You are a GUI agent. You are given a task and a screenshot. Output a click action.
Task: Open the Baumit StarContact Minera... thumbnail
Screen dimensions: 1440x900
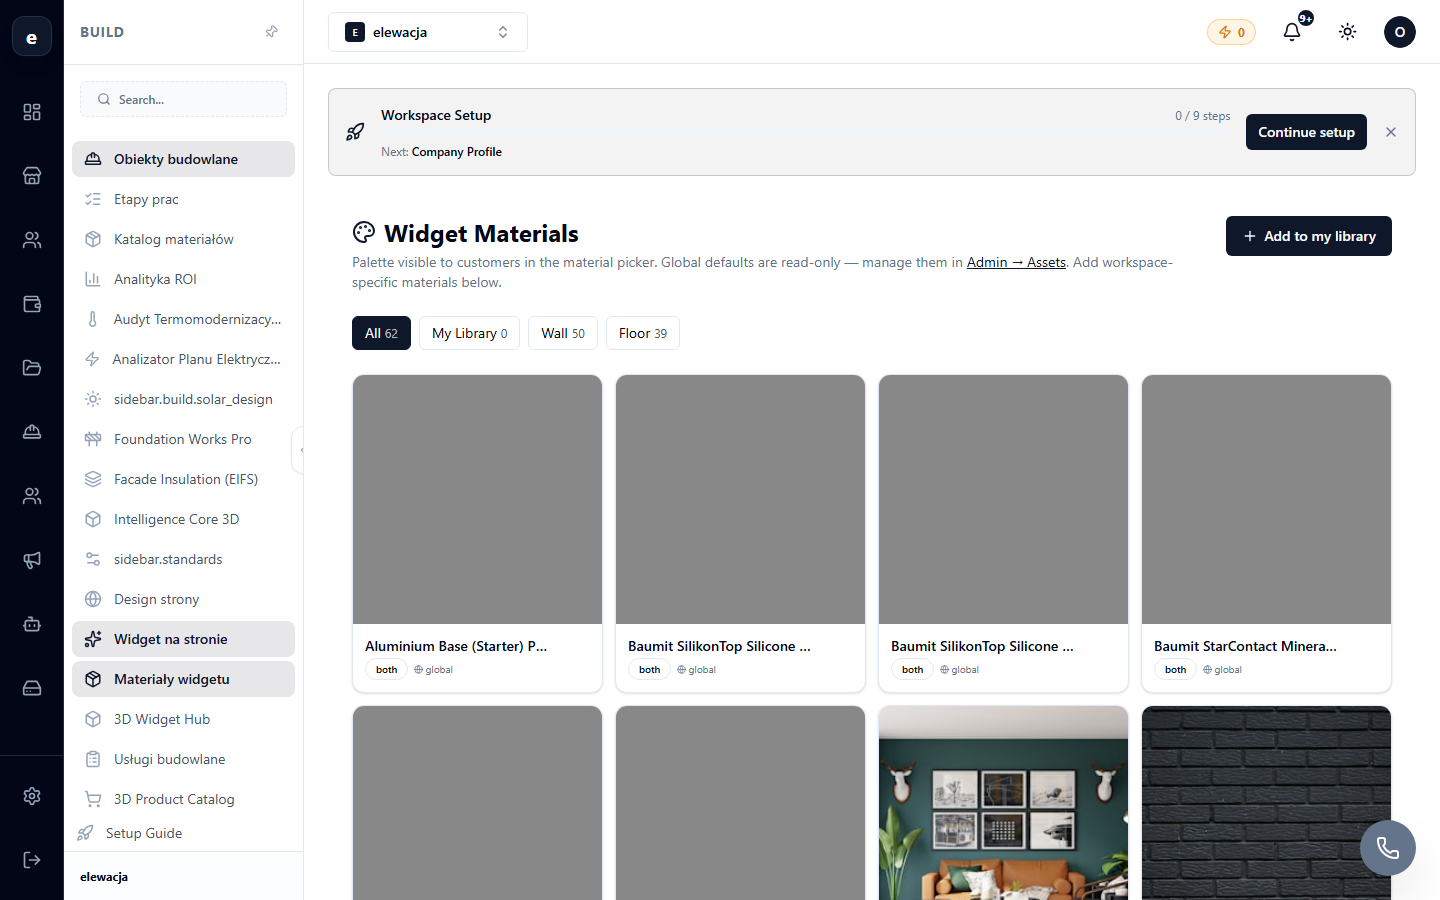point(1266,499)
